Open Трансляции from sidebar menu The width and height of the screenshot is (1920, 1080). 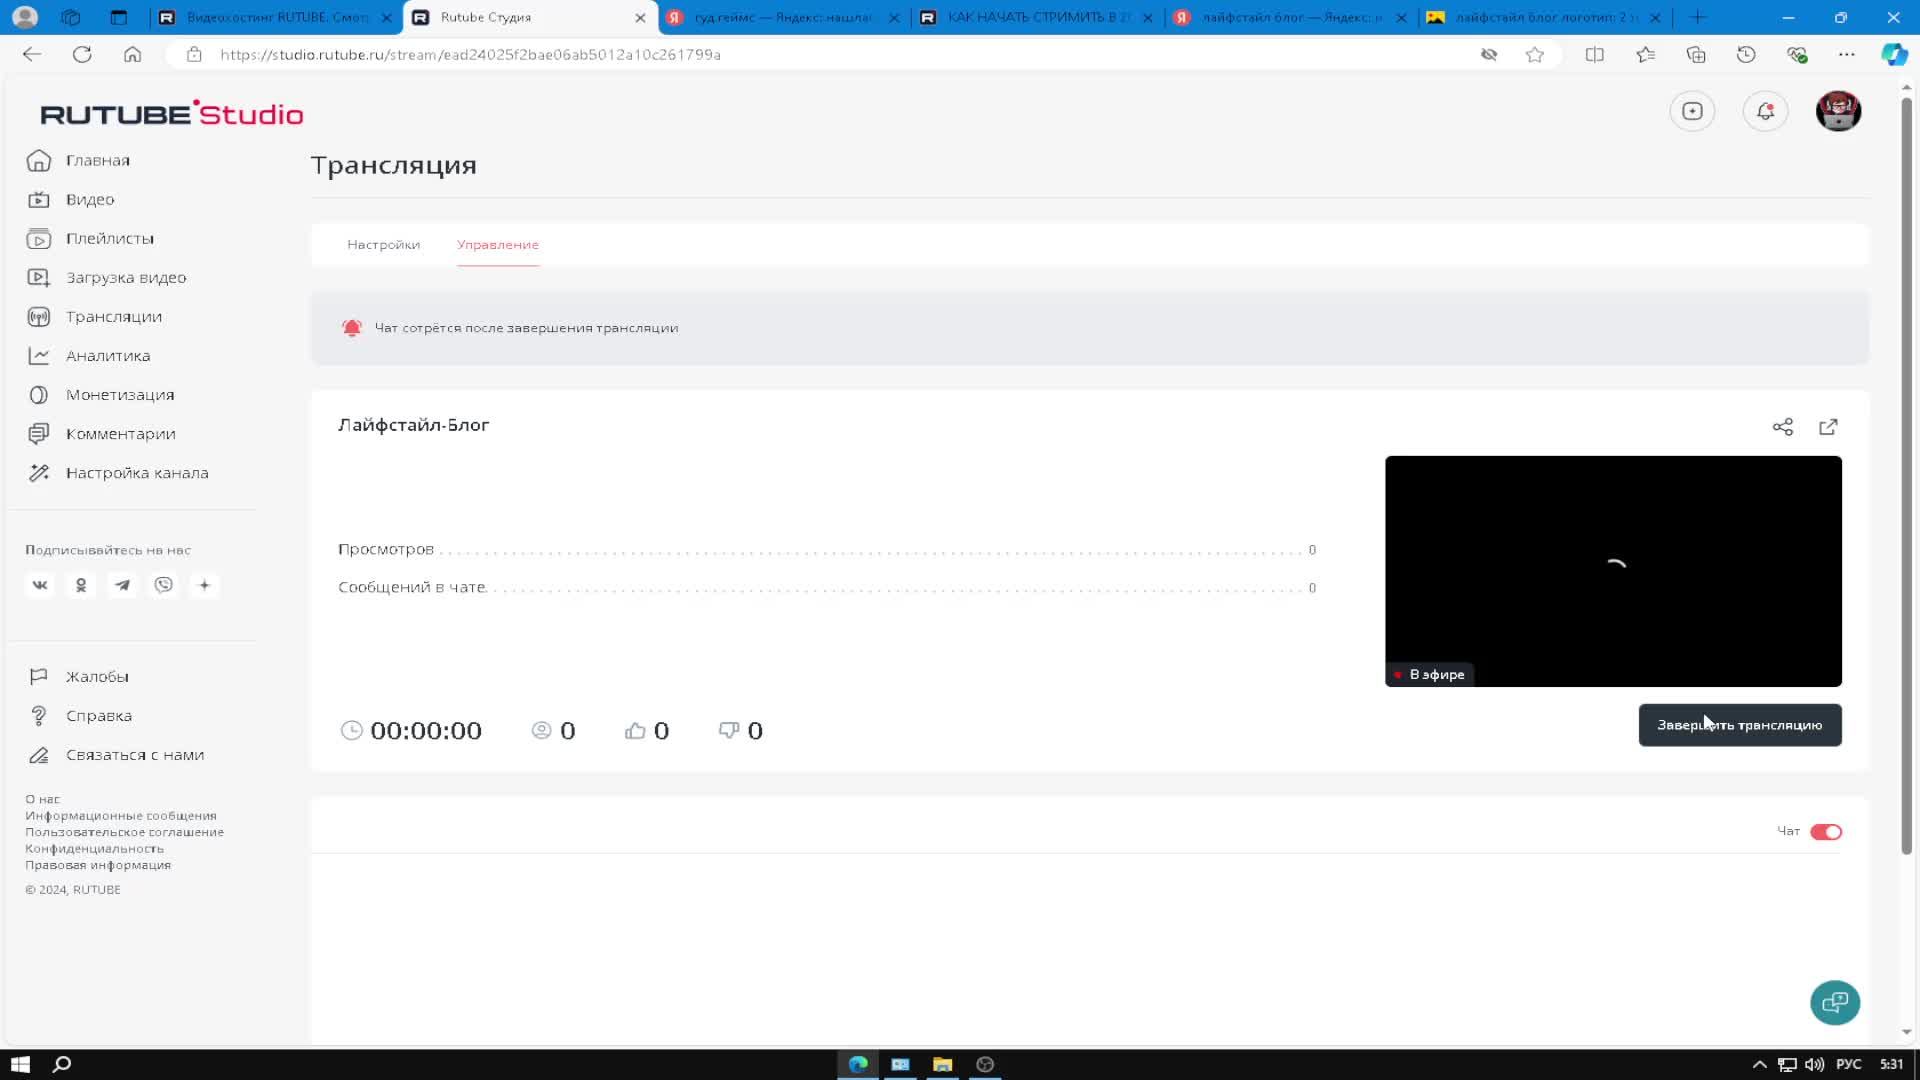(x=113, y=316)
